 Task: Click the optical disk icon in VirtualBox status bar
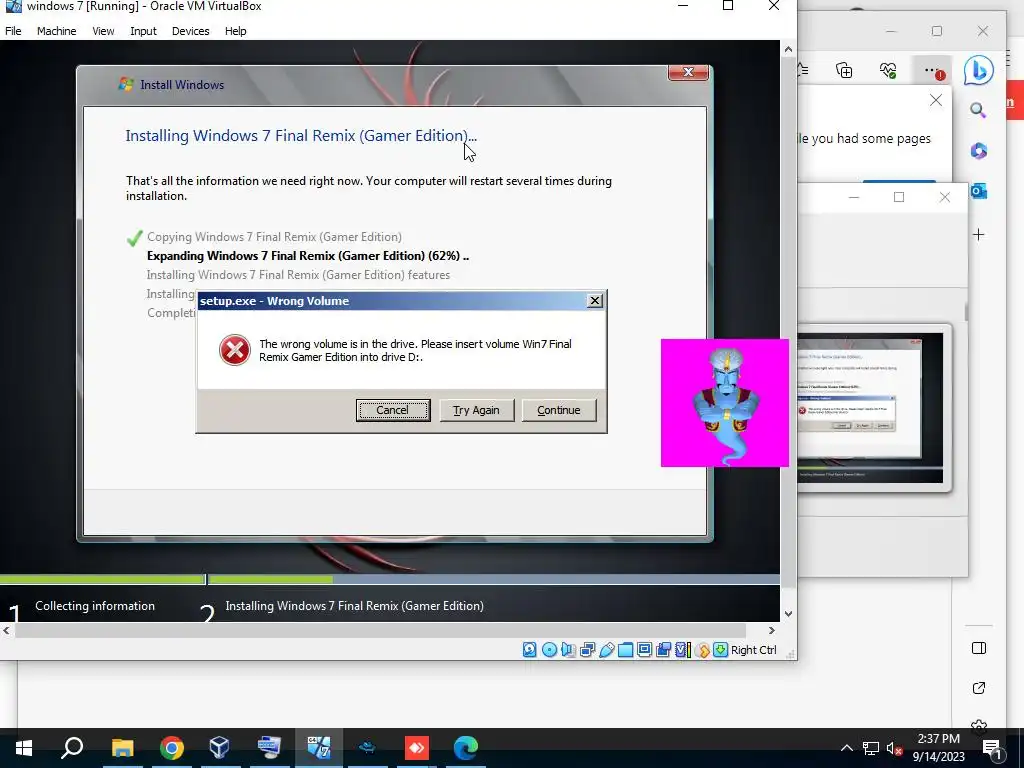(x=549, y=650)
